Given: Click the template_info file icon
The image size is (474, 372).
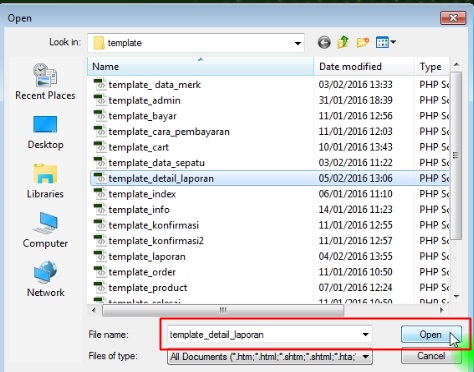Looking at the screenshot, I should click(99, 209).
